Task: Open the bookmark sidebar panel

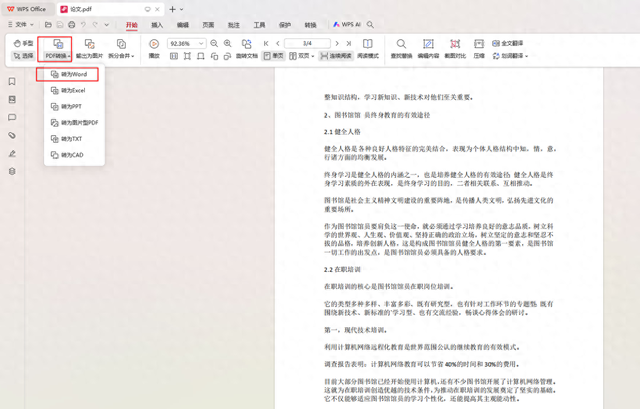Action: [x=12, y=82]
